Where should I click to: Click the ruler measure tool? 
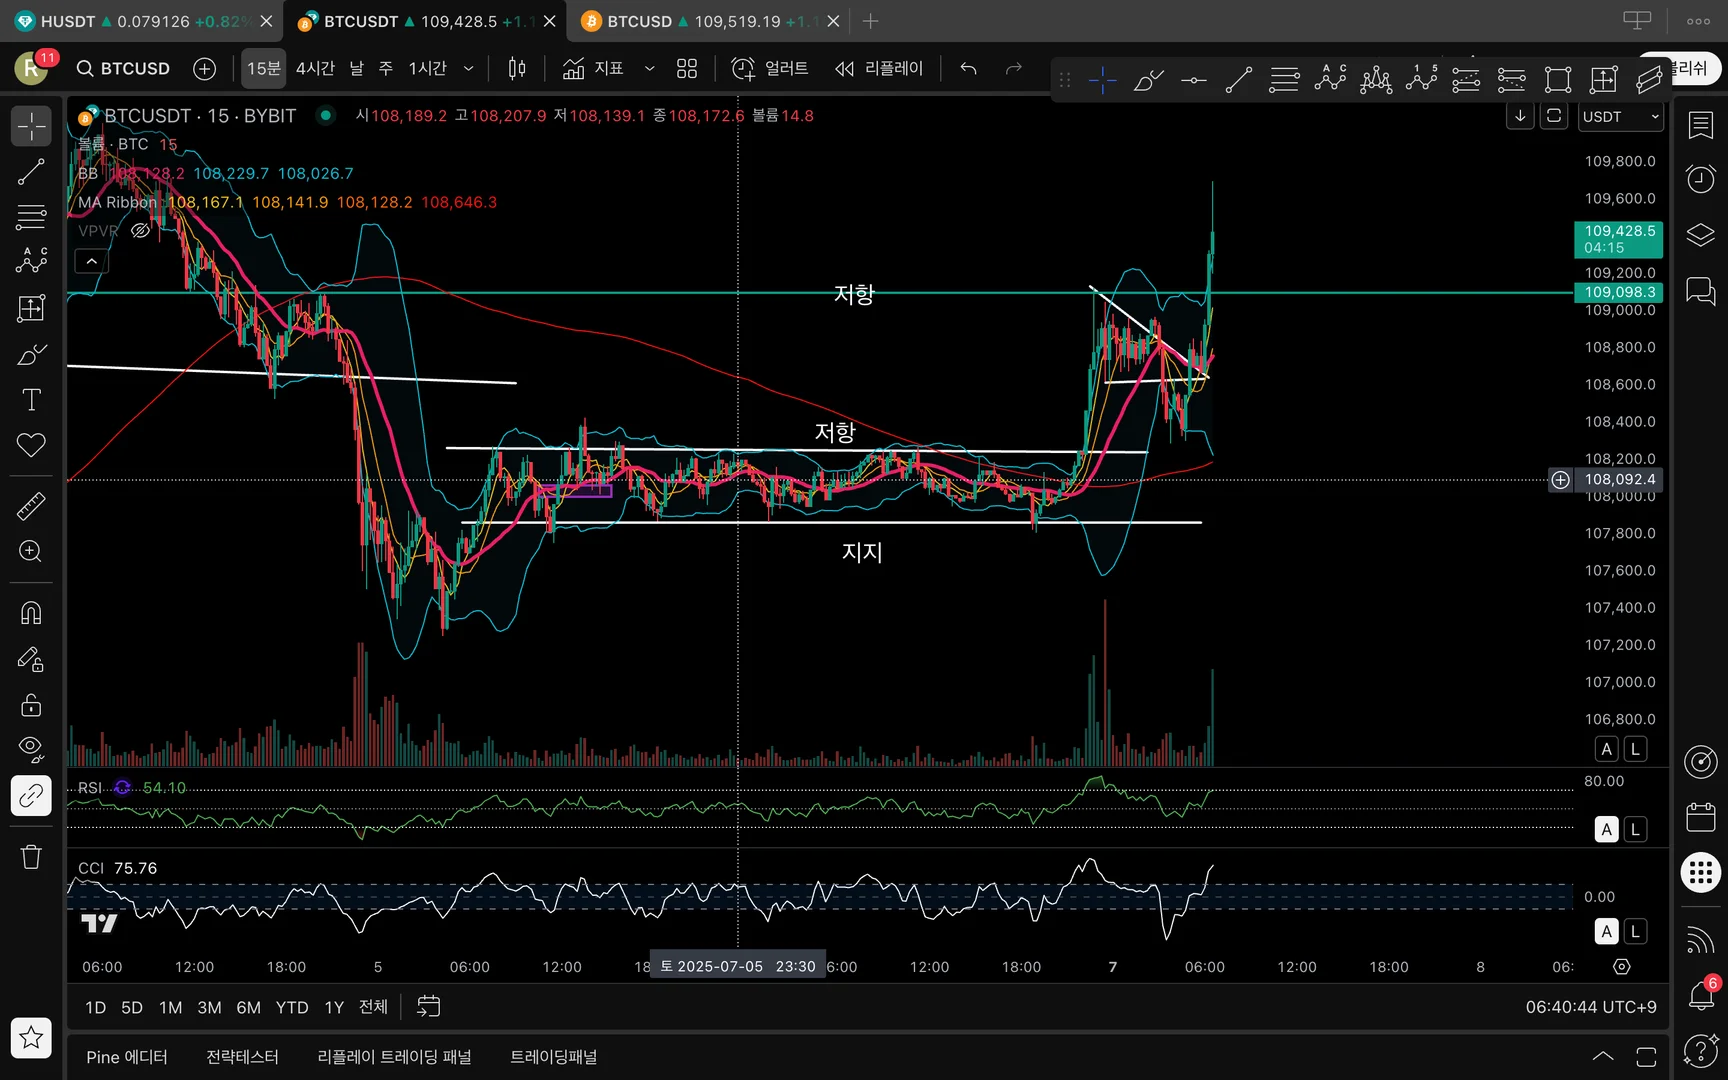coord(31,507)
